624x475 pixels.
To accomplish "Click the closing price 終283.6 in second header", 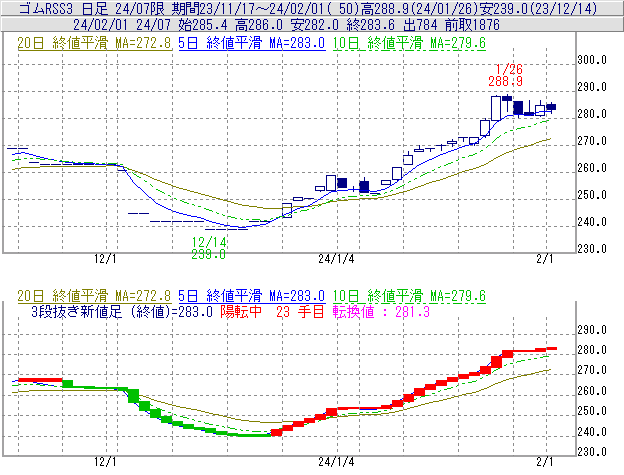I will click(370, 25).
